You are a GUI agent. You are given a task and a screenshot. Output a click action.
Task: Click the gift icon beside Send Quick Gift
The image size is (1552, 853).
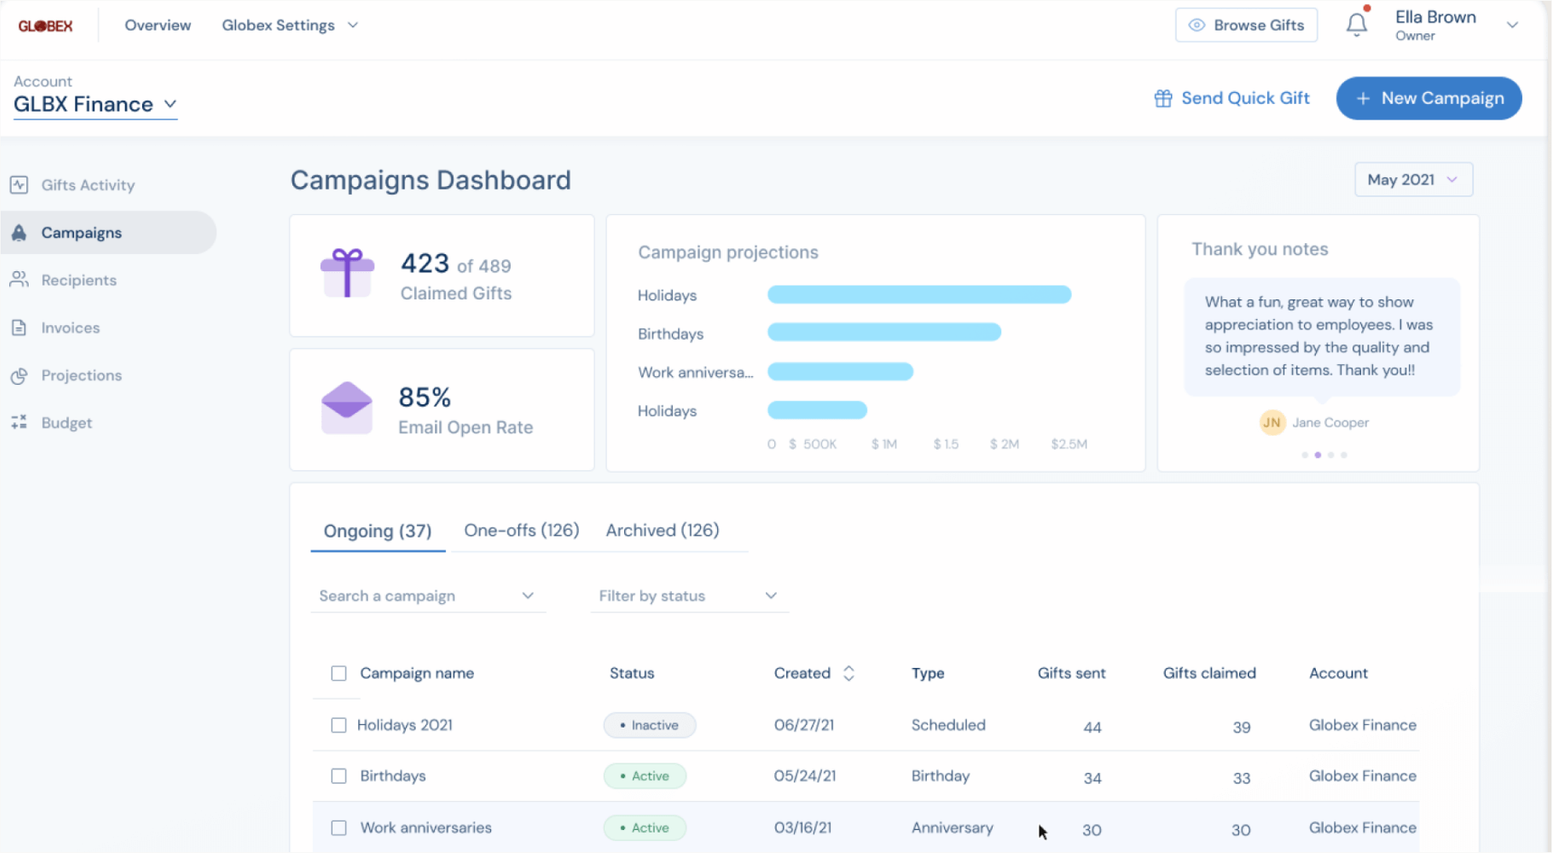click(1163, 98)
